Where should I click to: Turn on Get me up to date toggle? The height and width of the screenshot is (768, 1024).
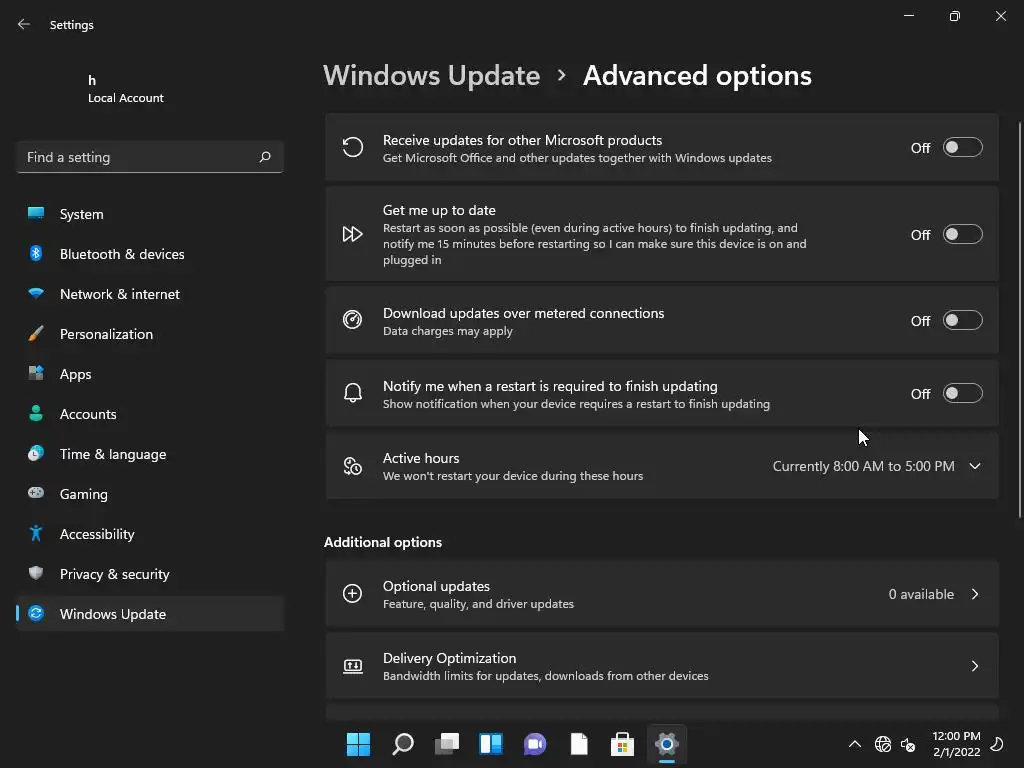point(963,234)
